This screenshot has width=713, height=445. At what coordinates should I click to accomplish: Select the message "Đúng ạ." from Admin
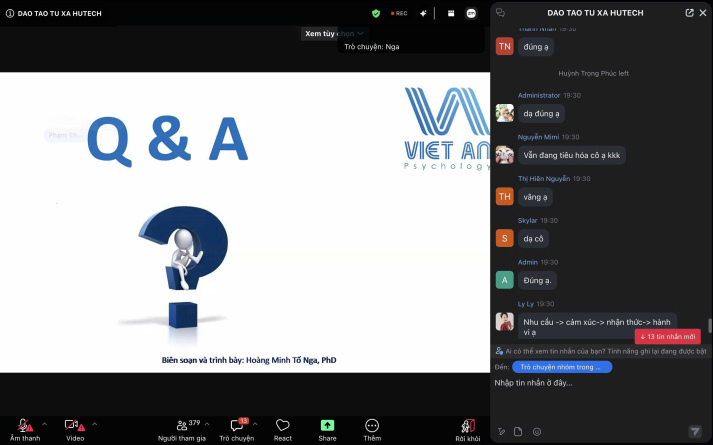point(537,280)
